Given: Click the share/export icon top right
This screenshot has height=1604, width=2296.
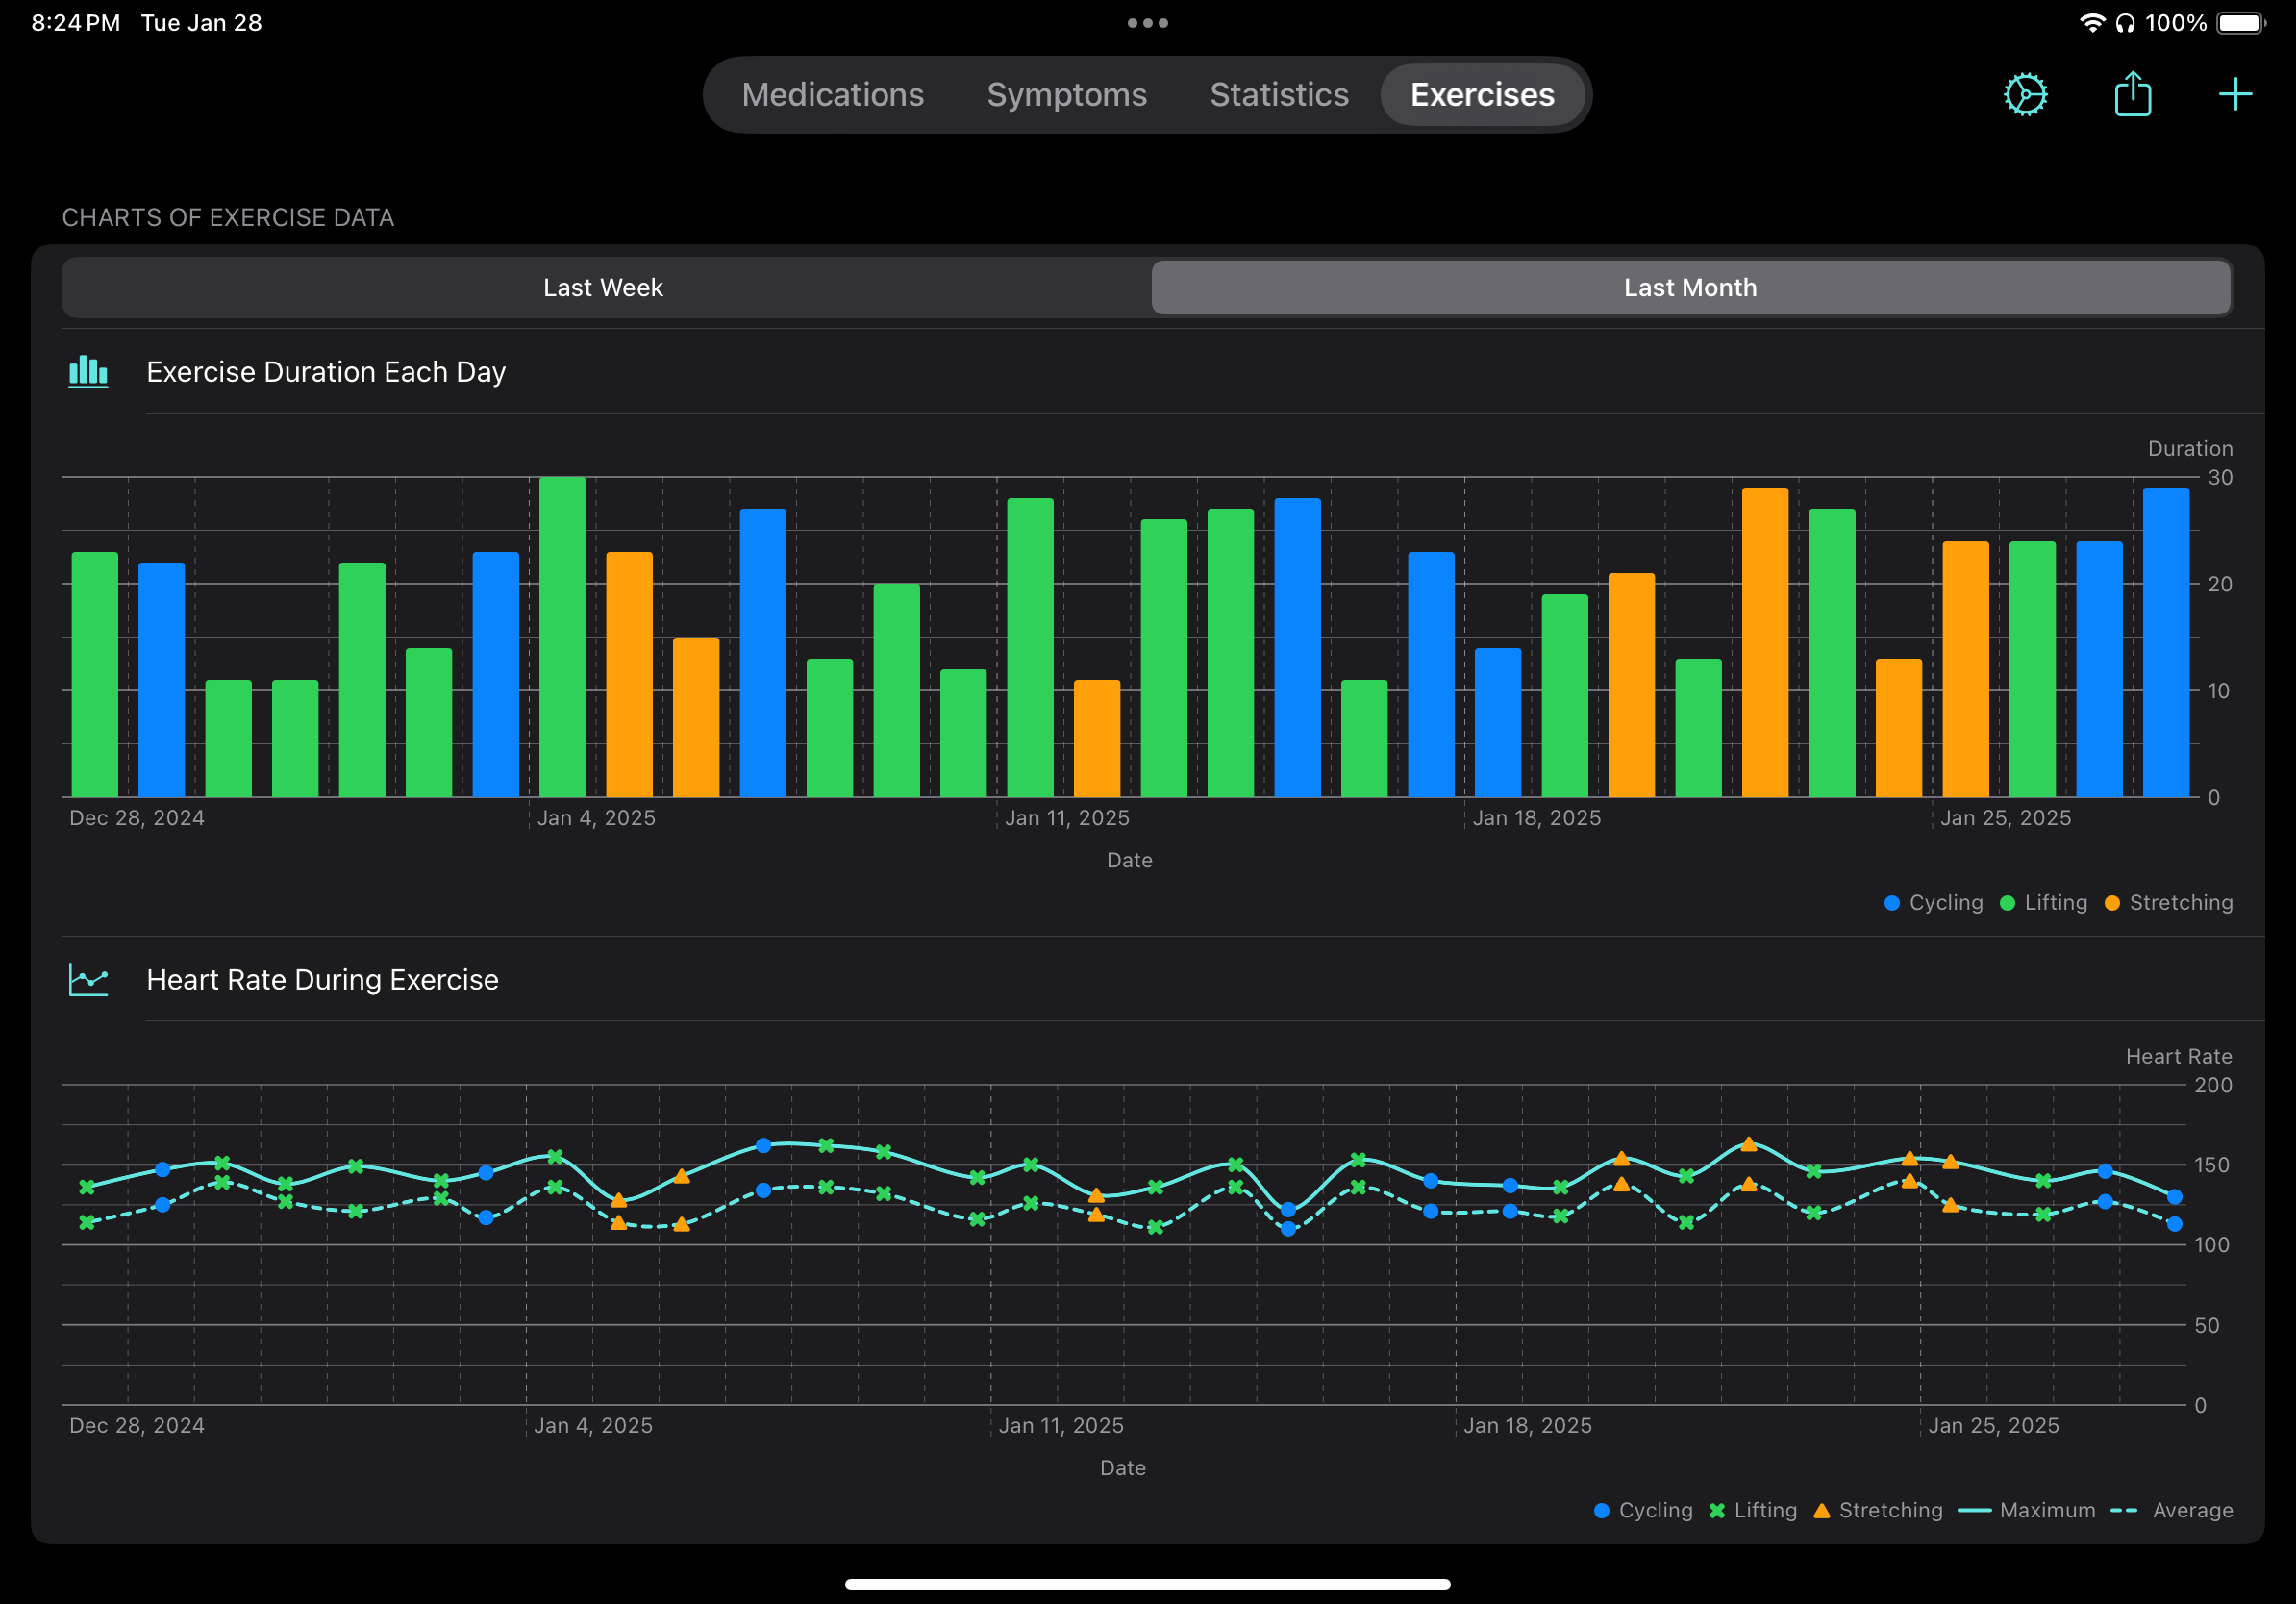Looking at the screenshot, I should click(x=2134, y=94).
